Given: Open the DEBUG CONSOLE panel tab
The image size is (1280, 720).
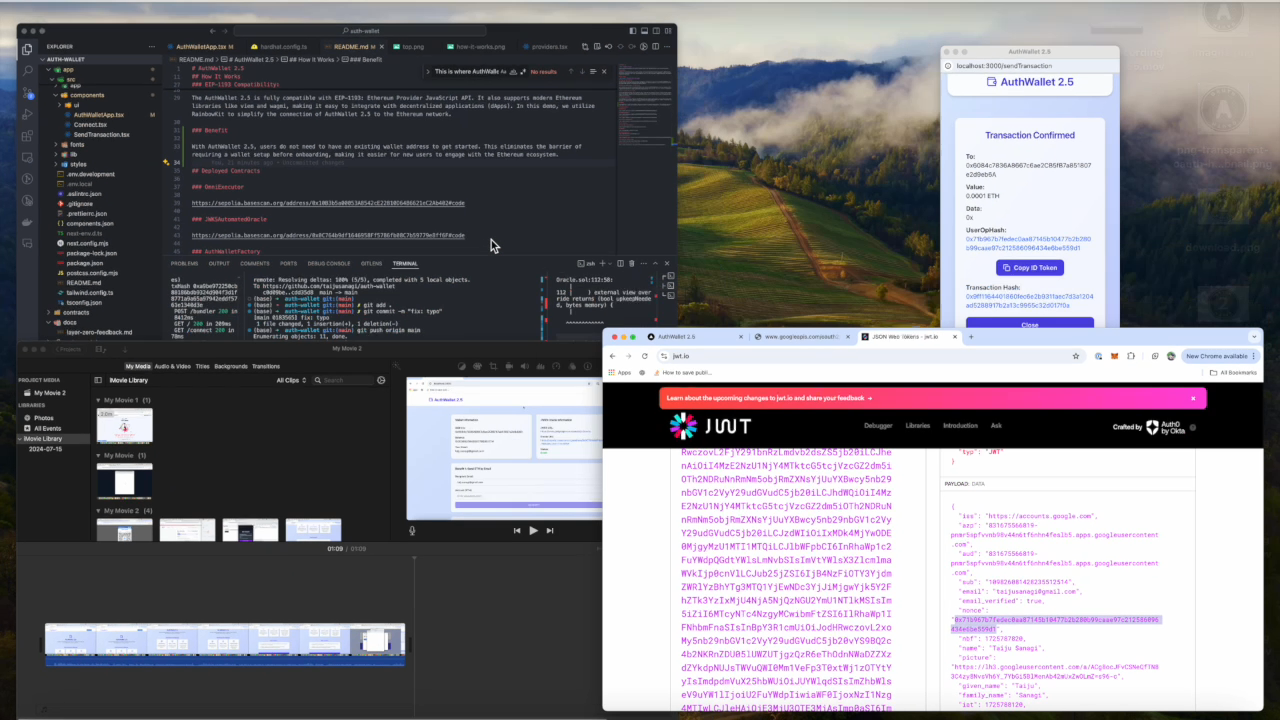Looking at the screenshot, I should pos(329,263).
